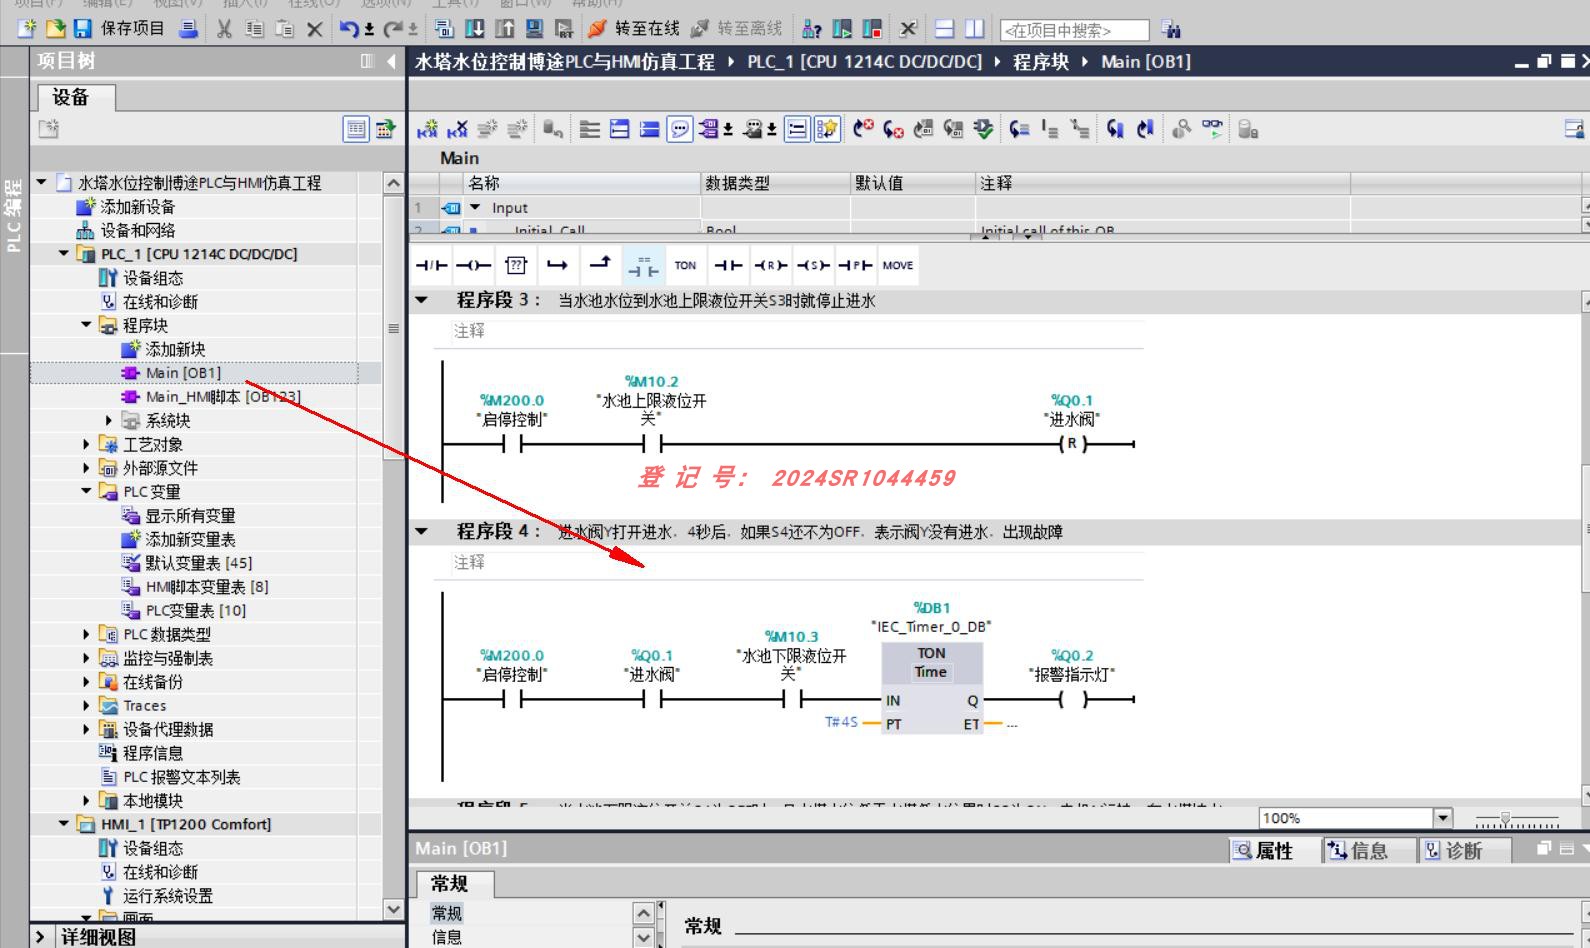The image size is (1590, 948).
Task: Insert network icon in editor toolbar
Action: point(427,129)
